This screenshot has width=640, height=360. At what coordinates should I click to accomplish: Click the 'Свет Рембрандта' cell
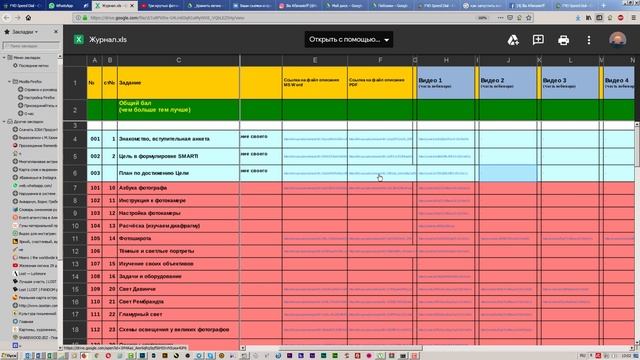[x=178, y=302]
